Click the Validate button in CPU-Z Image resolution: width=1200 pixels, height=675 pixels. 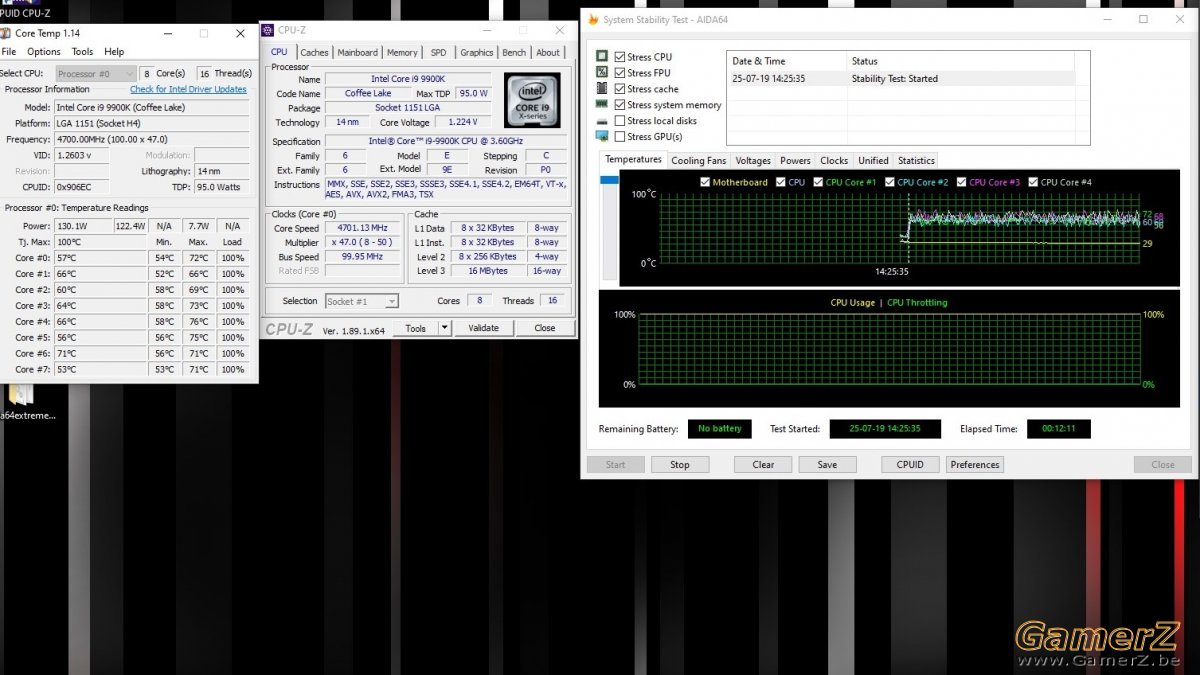pyautogui.click(x=484, y=328)
